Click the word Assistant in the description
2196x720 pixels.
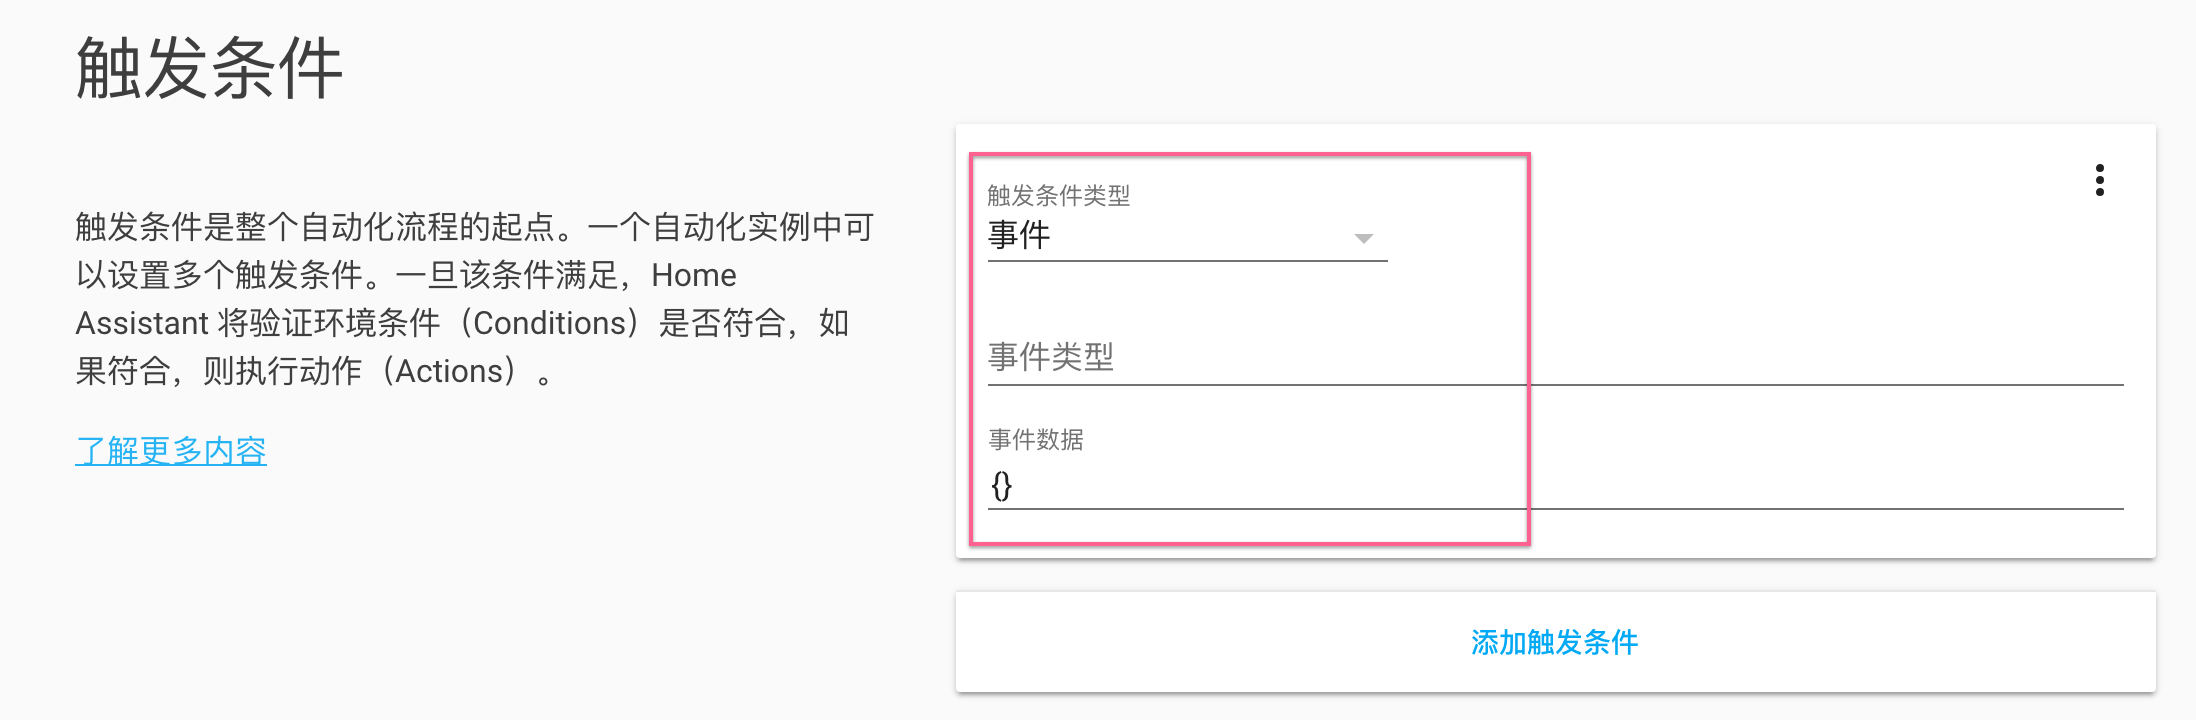[142, 323]
